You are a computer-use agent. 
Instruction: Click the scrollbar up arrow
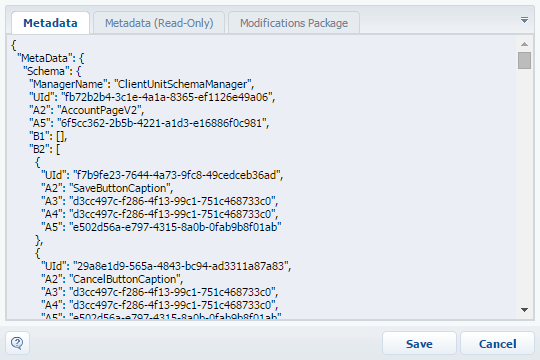pyautogui.click(x=524, y=44)
